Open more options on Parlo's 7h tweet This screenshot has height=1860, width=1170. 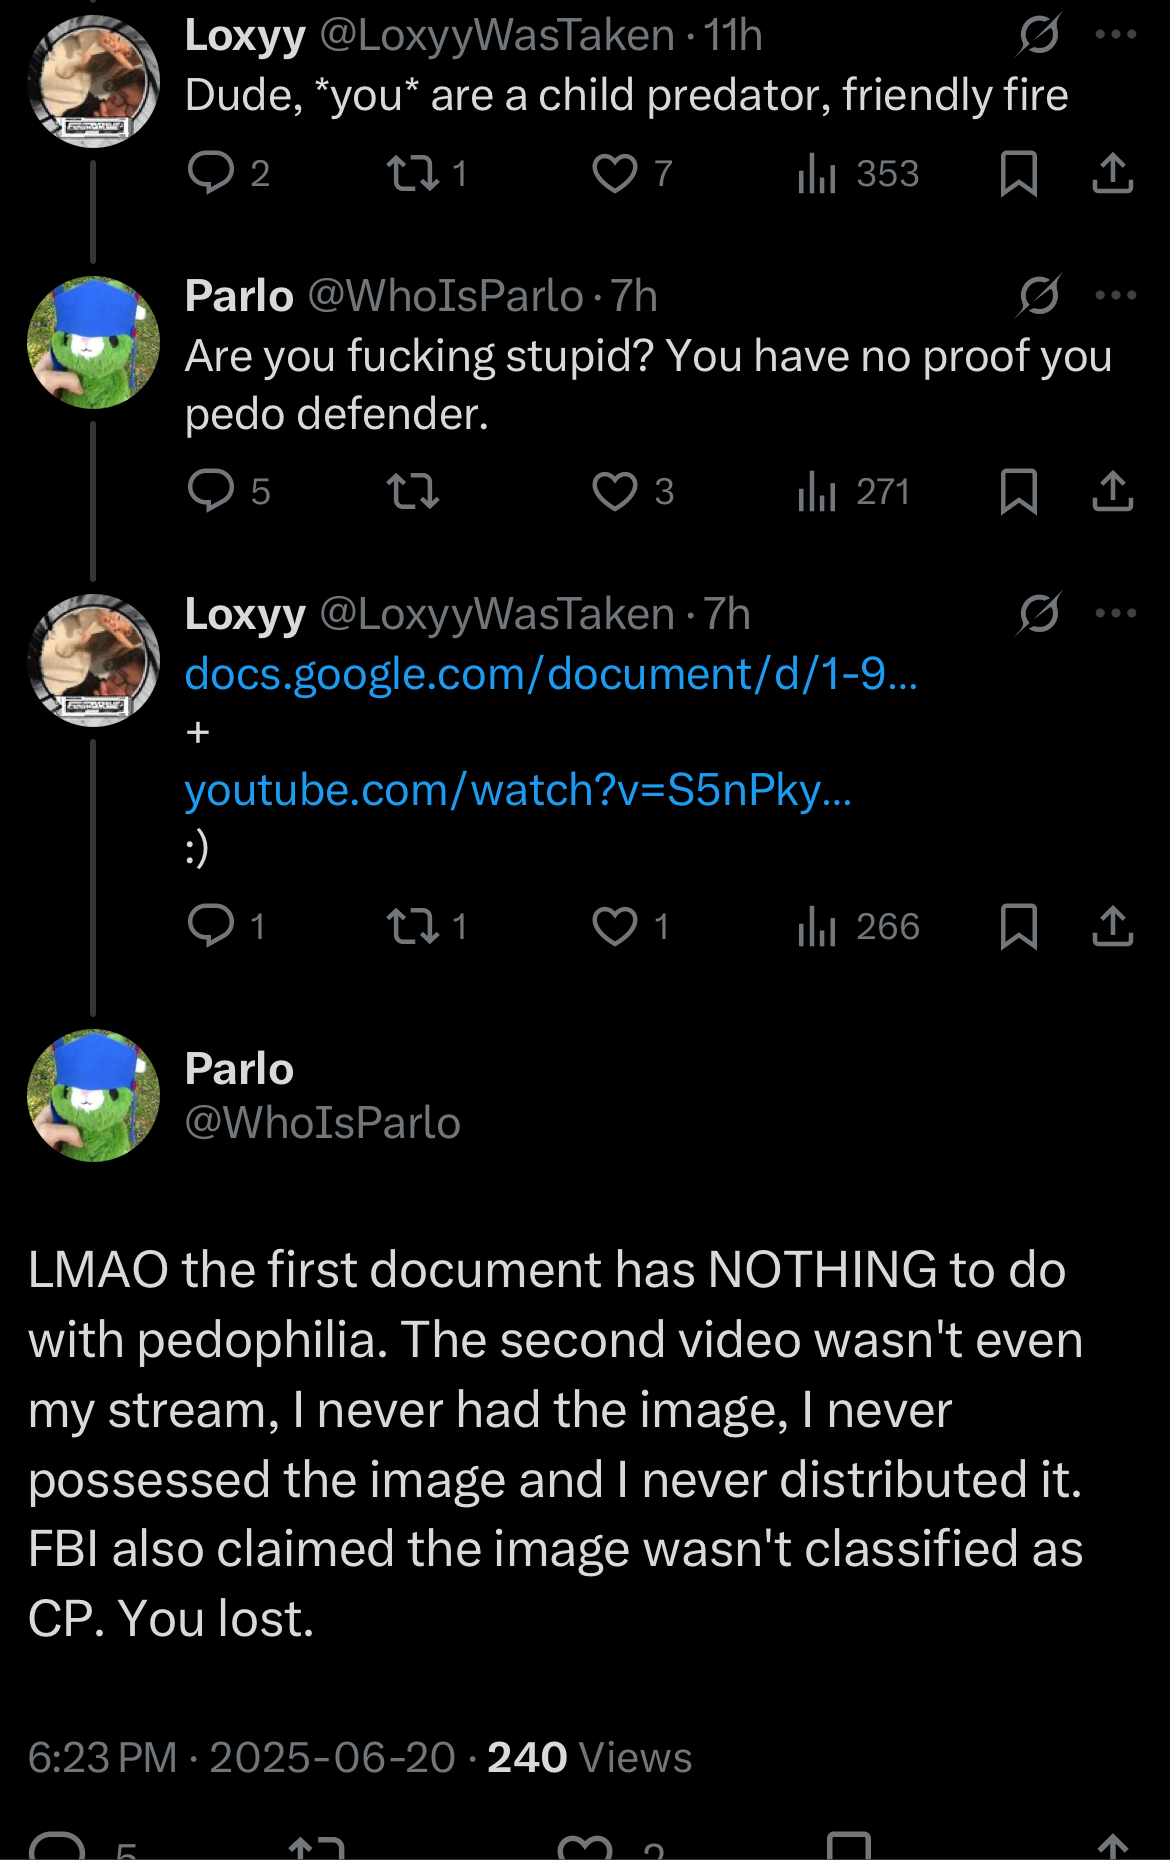click(x=1116, y=295)
